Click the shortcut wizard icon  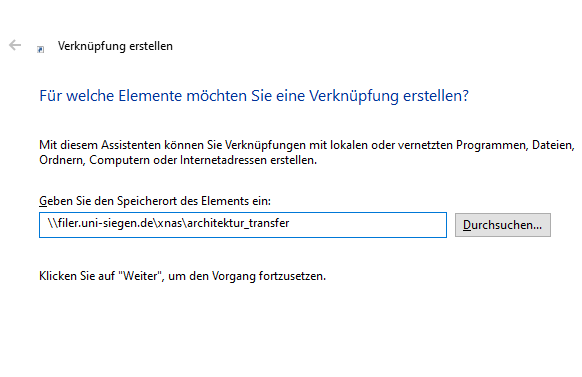click(40, 49)
